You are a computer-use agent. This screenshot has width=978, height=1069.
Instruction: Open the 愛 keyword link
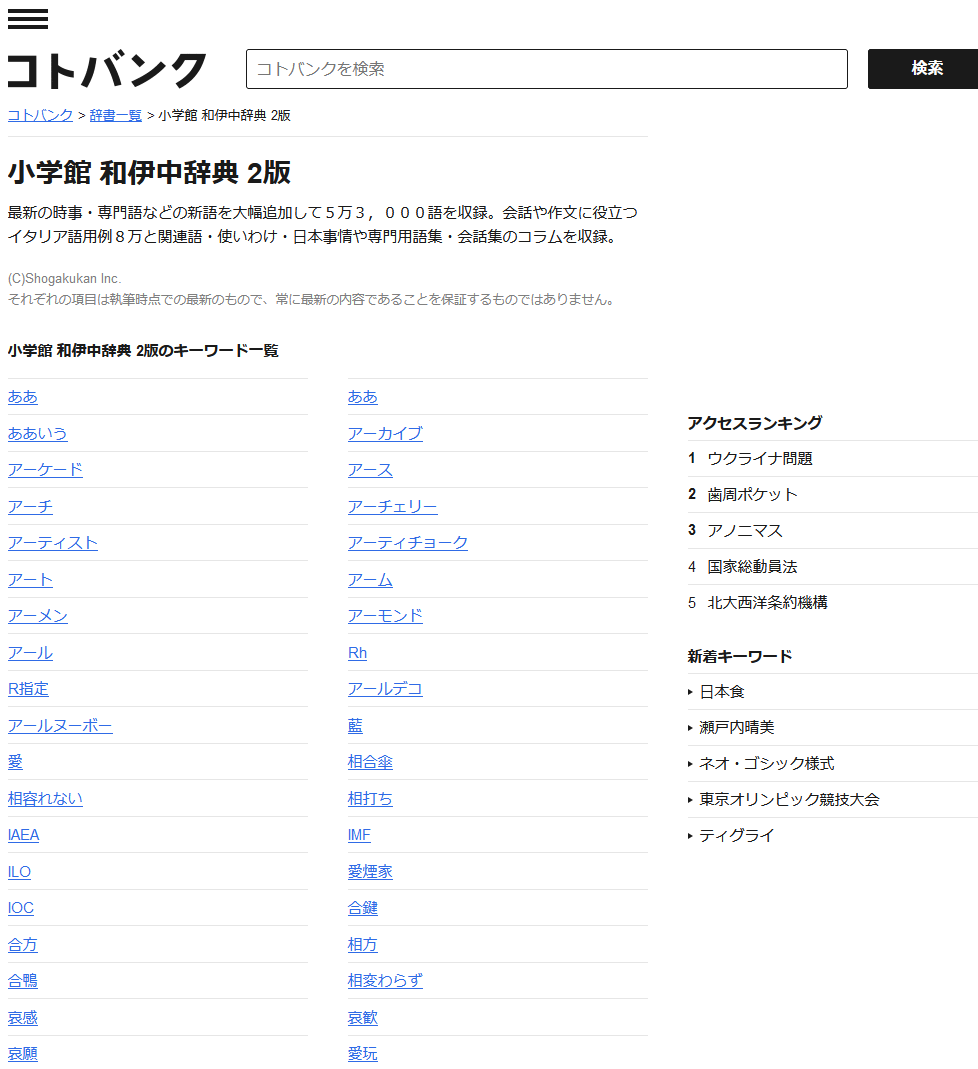pyautogui.click(x=15, y=762)
